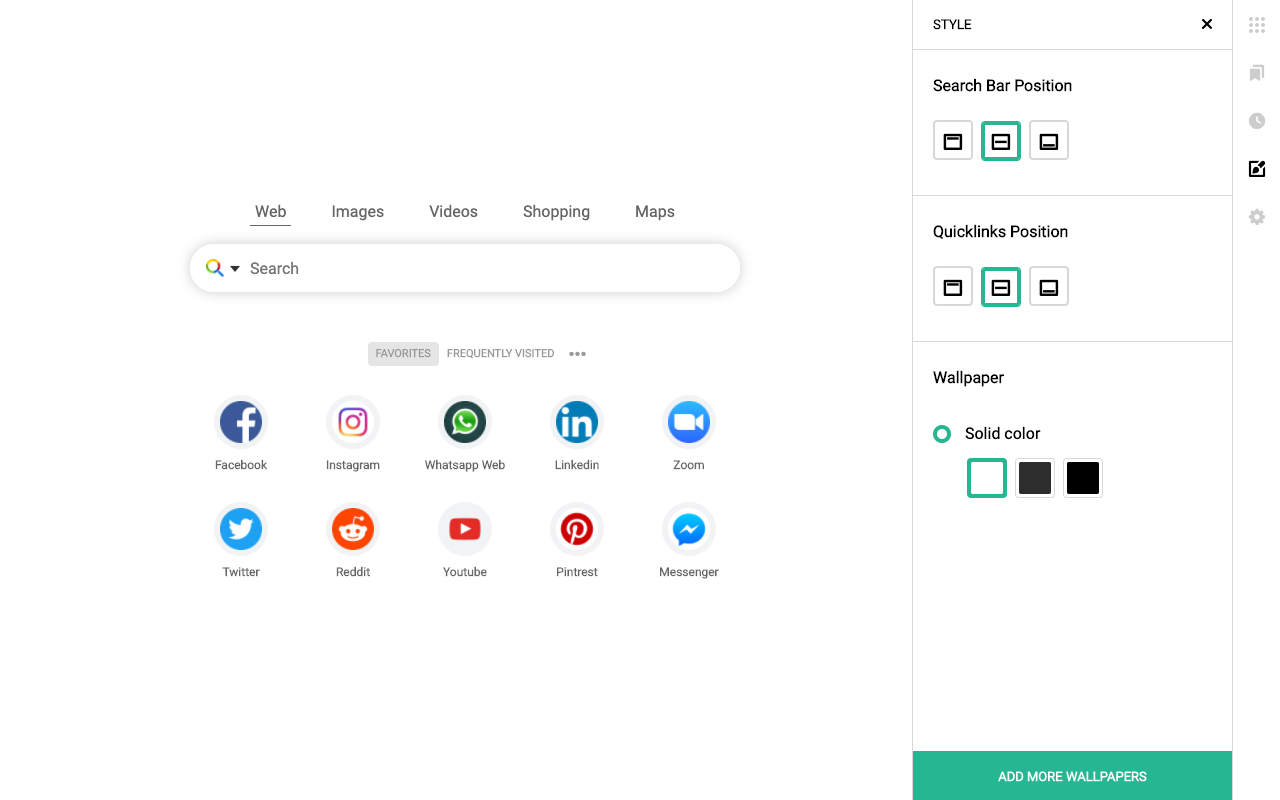Close the STYLE panel

(1207, 24)
